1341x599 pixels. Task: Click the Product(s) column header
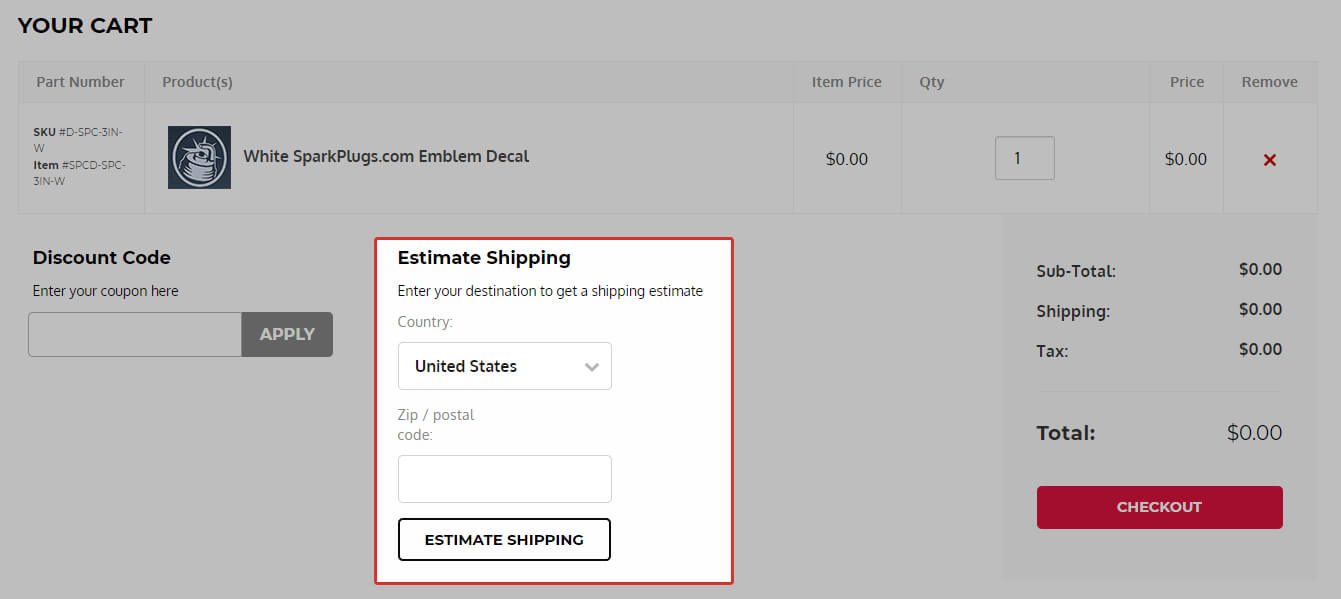point(197,82)
